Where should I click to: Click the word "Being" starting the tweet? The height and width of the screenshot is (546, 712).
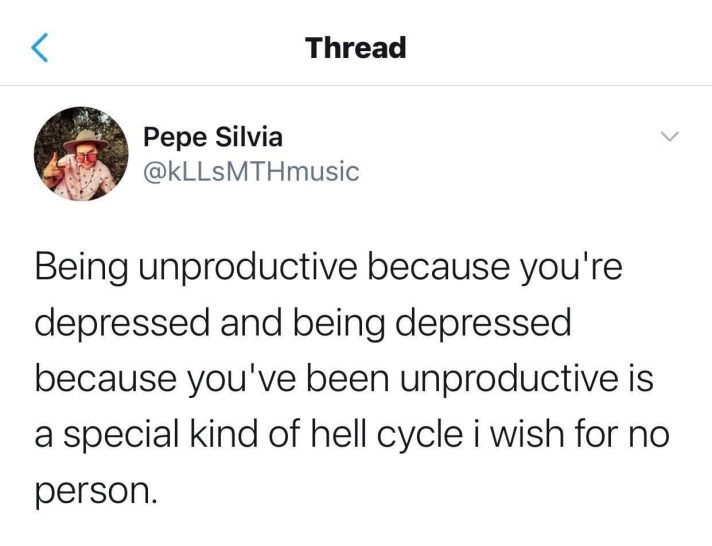(x=83, y=270)
